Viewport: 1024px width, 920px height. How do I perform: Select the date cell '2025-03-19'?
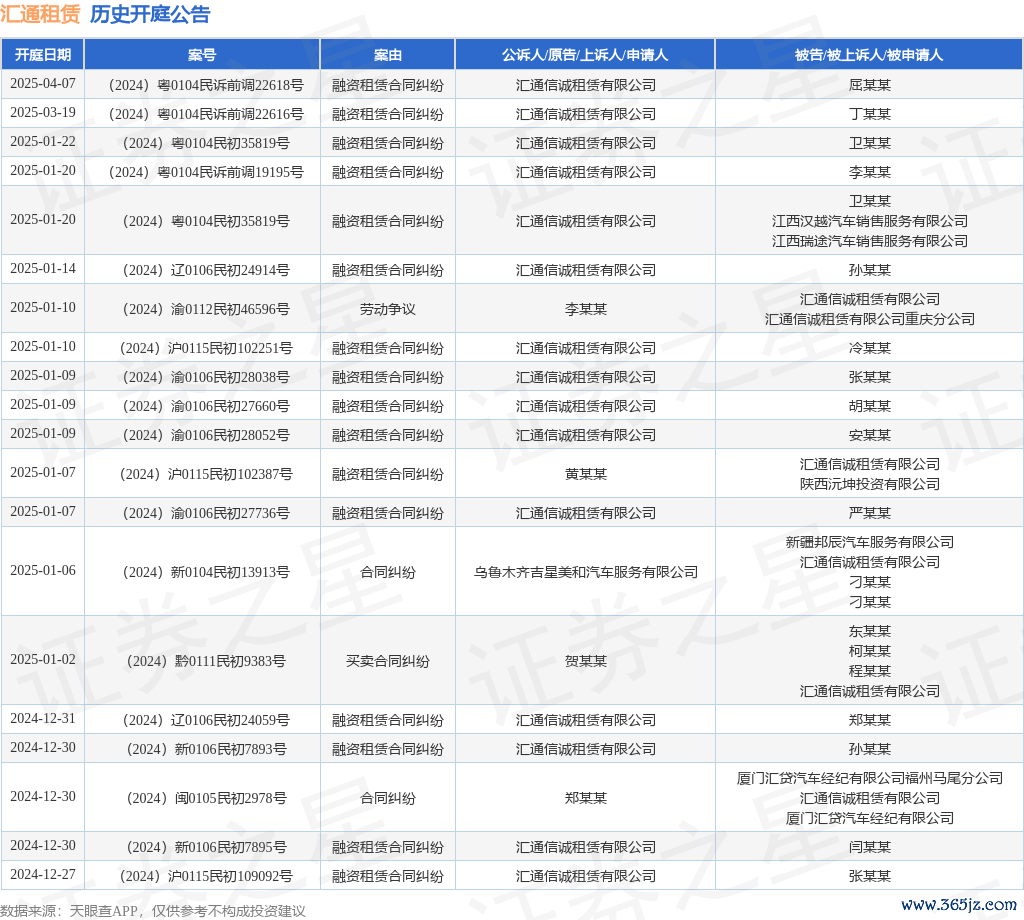[x=43, y=112]
